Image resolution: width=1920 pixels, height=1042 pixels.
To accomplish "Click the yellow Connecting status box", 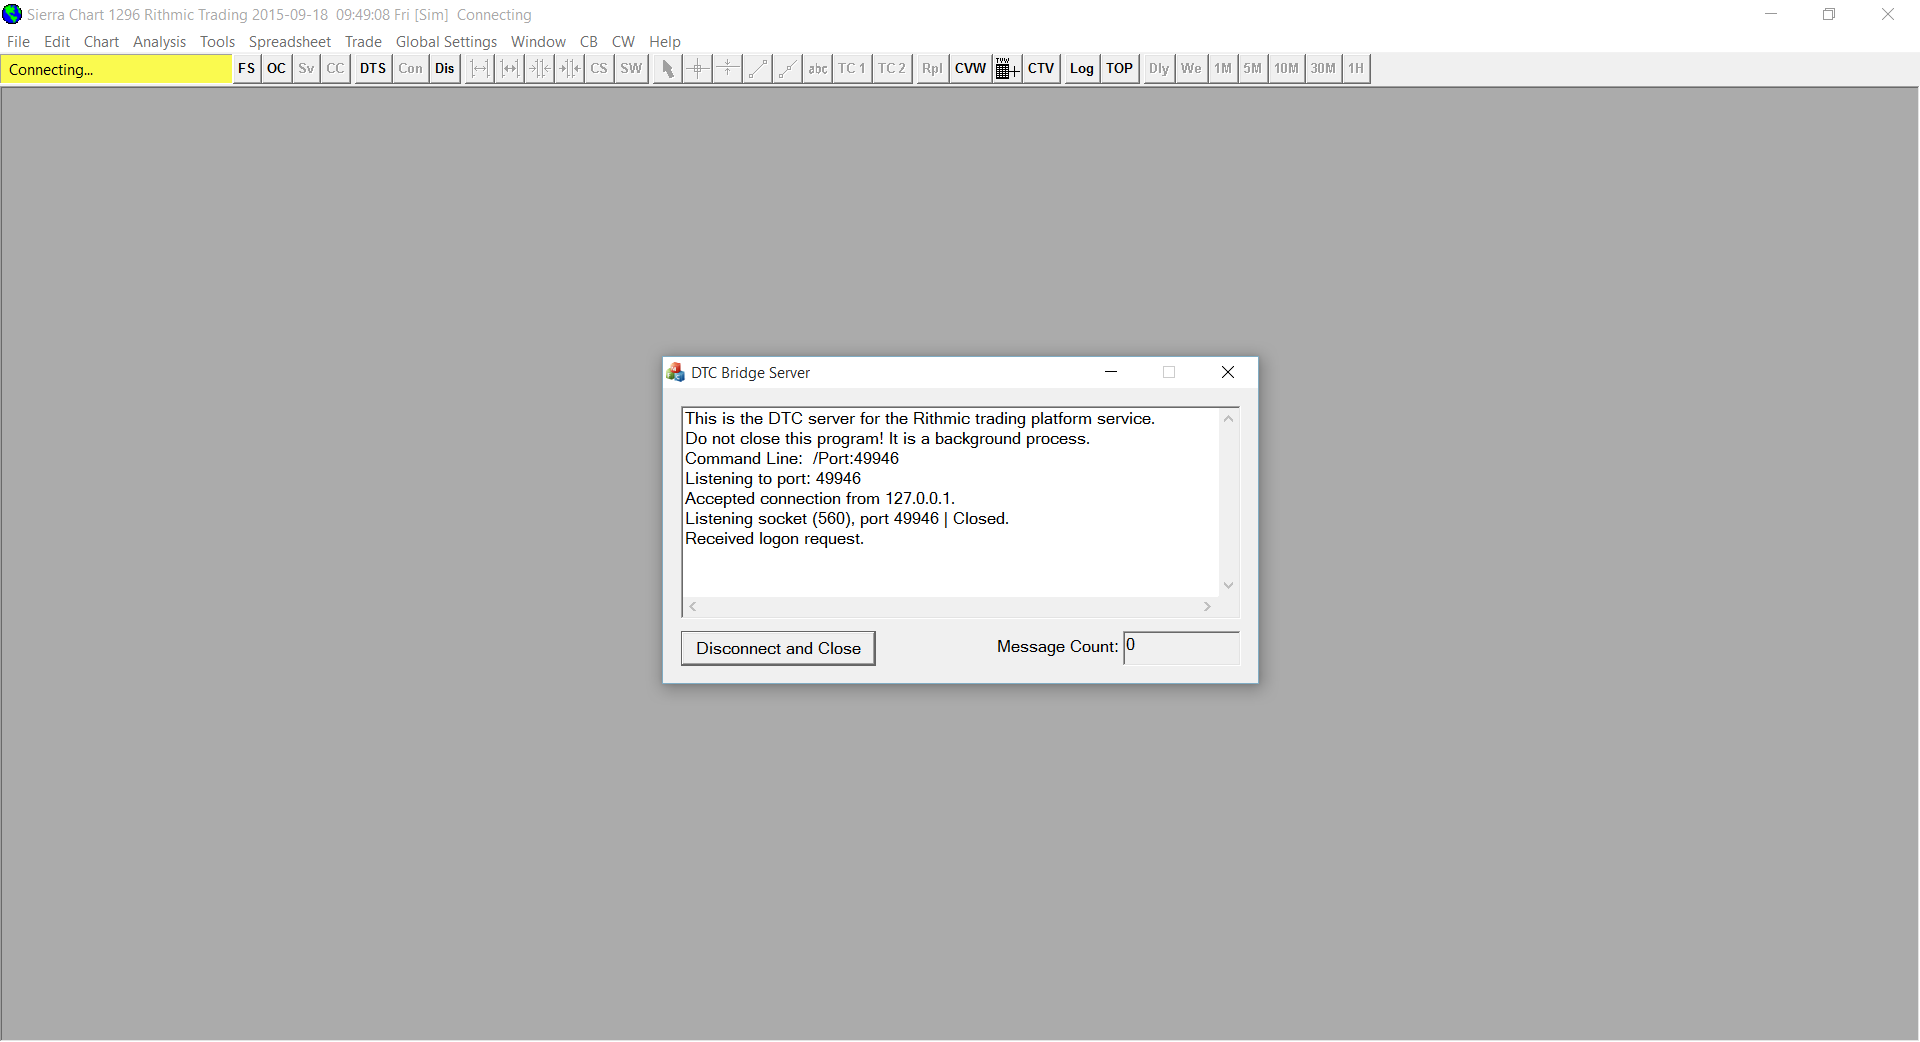I will 117,70.
